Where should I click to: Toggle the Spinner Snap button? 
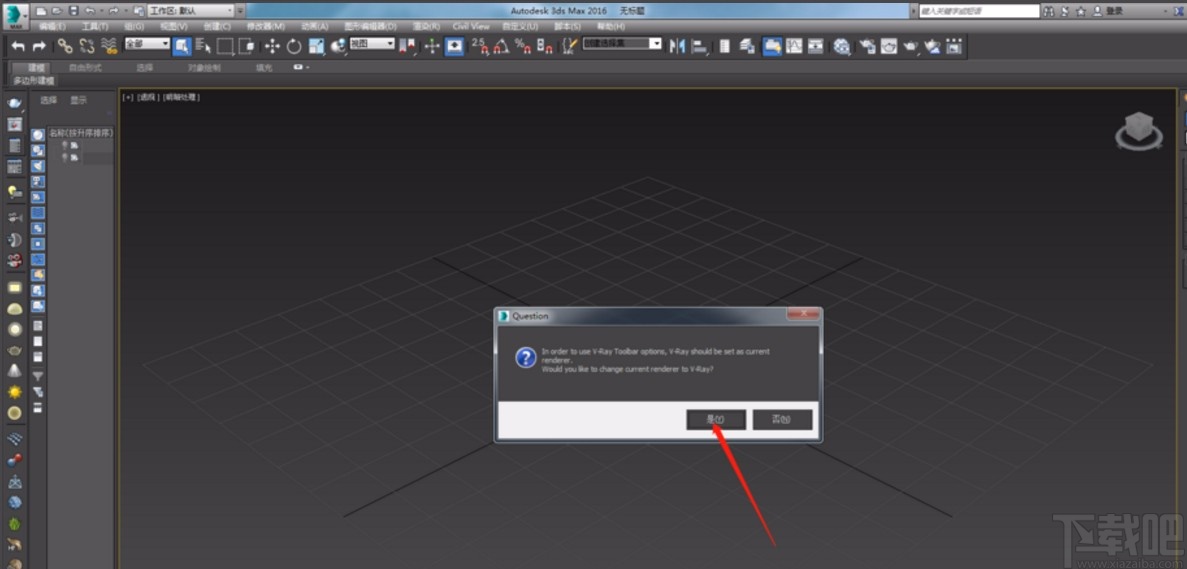pos(544,46)
